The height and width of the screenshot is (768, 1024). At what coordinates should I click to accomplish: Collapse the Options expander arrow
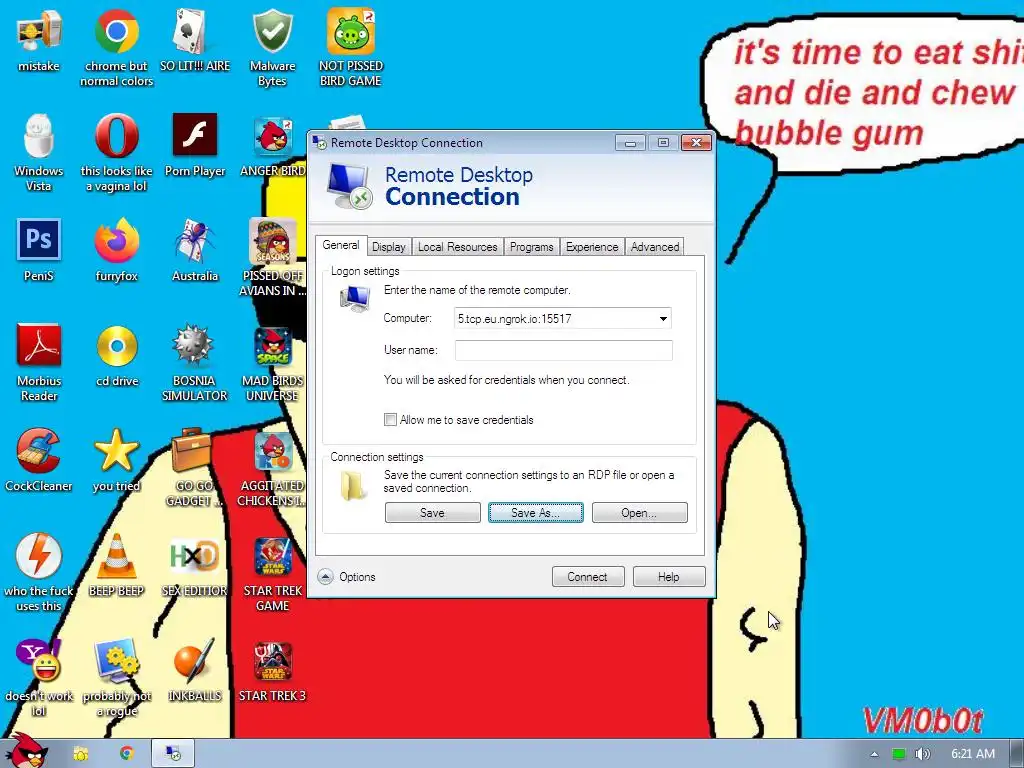pyautogui.click(x=325, y=577)
